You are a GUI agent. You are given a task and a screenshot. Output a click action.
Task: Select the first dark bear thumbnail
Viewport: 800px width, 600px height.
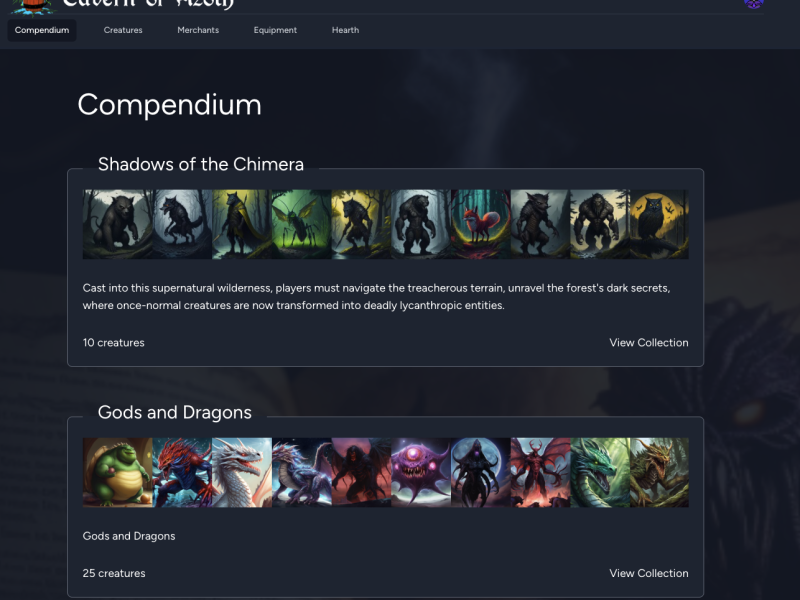tap(117, 224)
